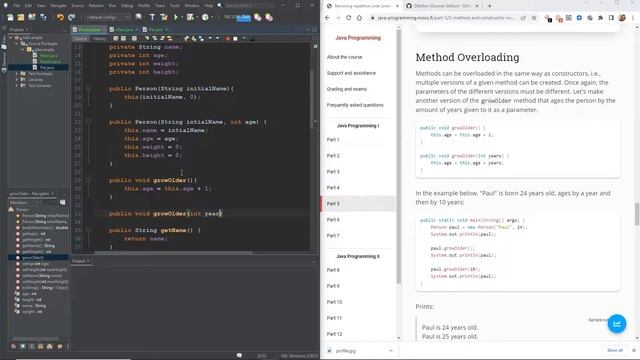
Task: Click the Java Programming sidebar title
Action: 358,38
